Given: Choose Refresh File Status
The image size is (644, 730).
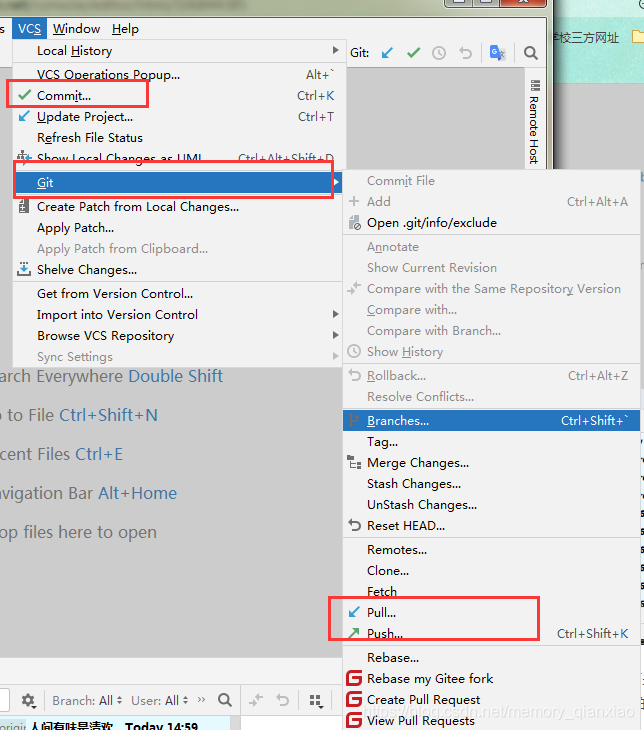Looking at the screenshot, I should tap(178, 137).
